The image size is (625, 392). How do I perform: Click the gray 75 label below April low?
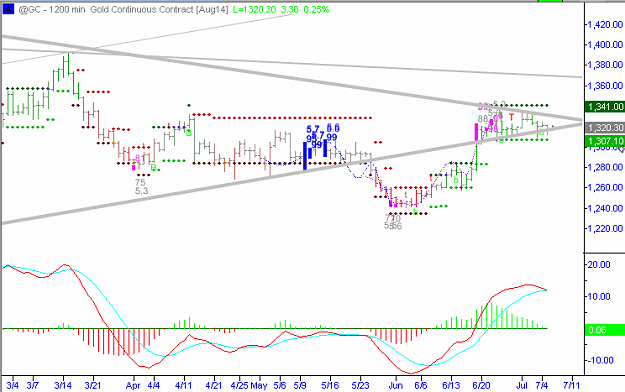tap(140, 183)
